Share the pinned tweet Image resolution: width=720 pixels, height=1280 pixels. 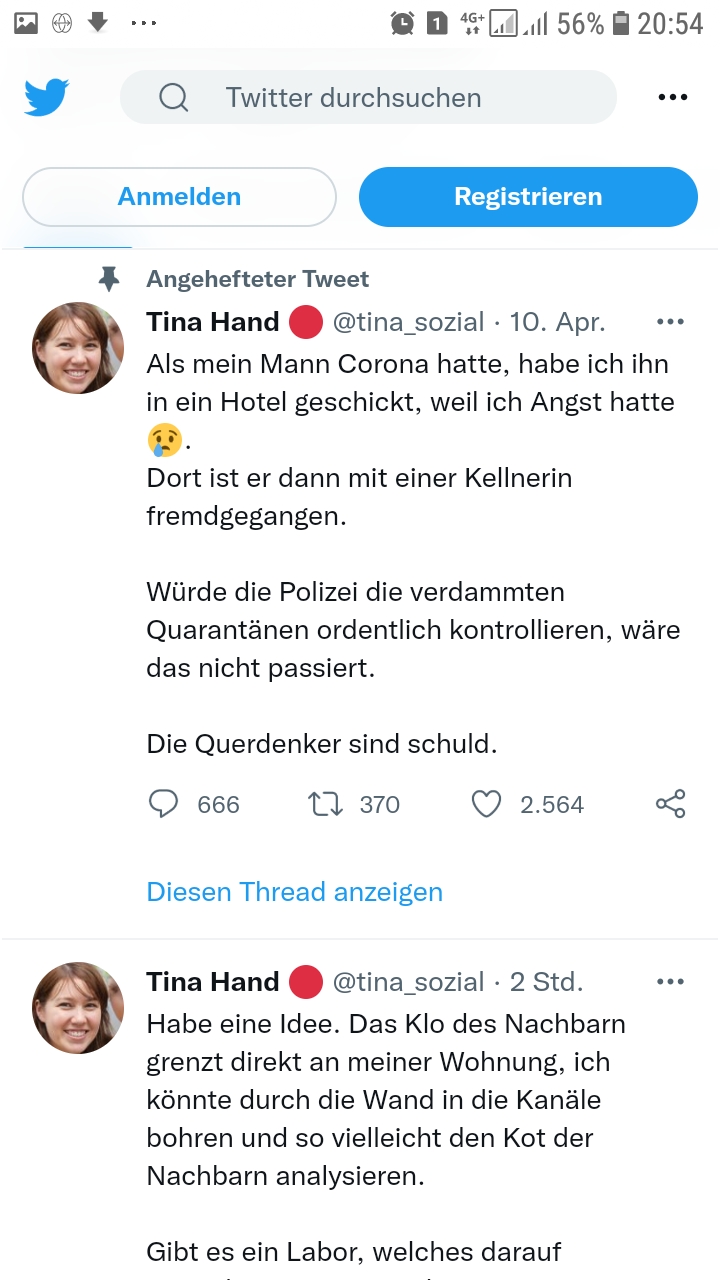[670, 804]
